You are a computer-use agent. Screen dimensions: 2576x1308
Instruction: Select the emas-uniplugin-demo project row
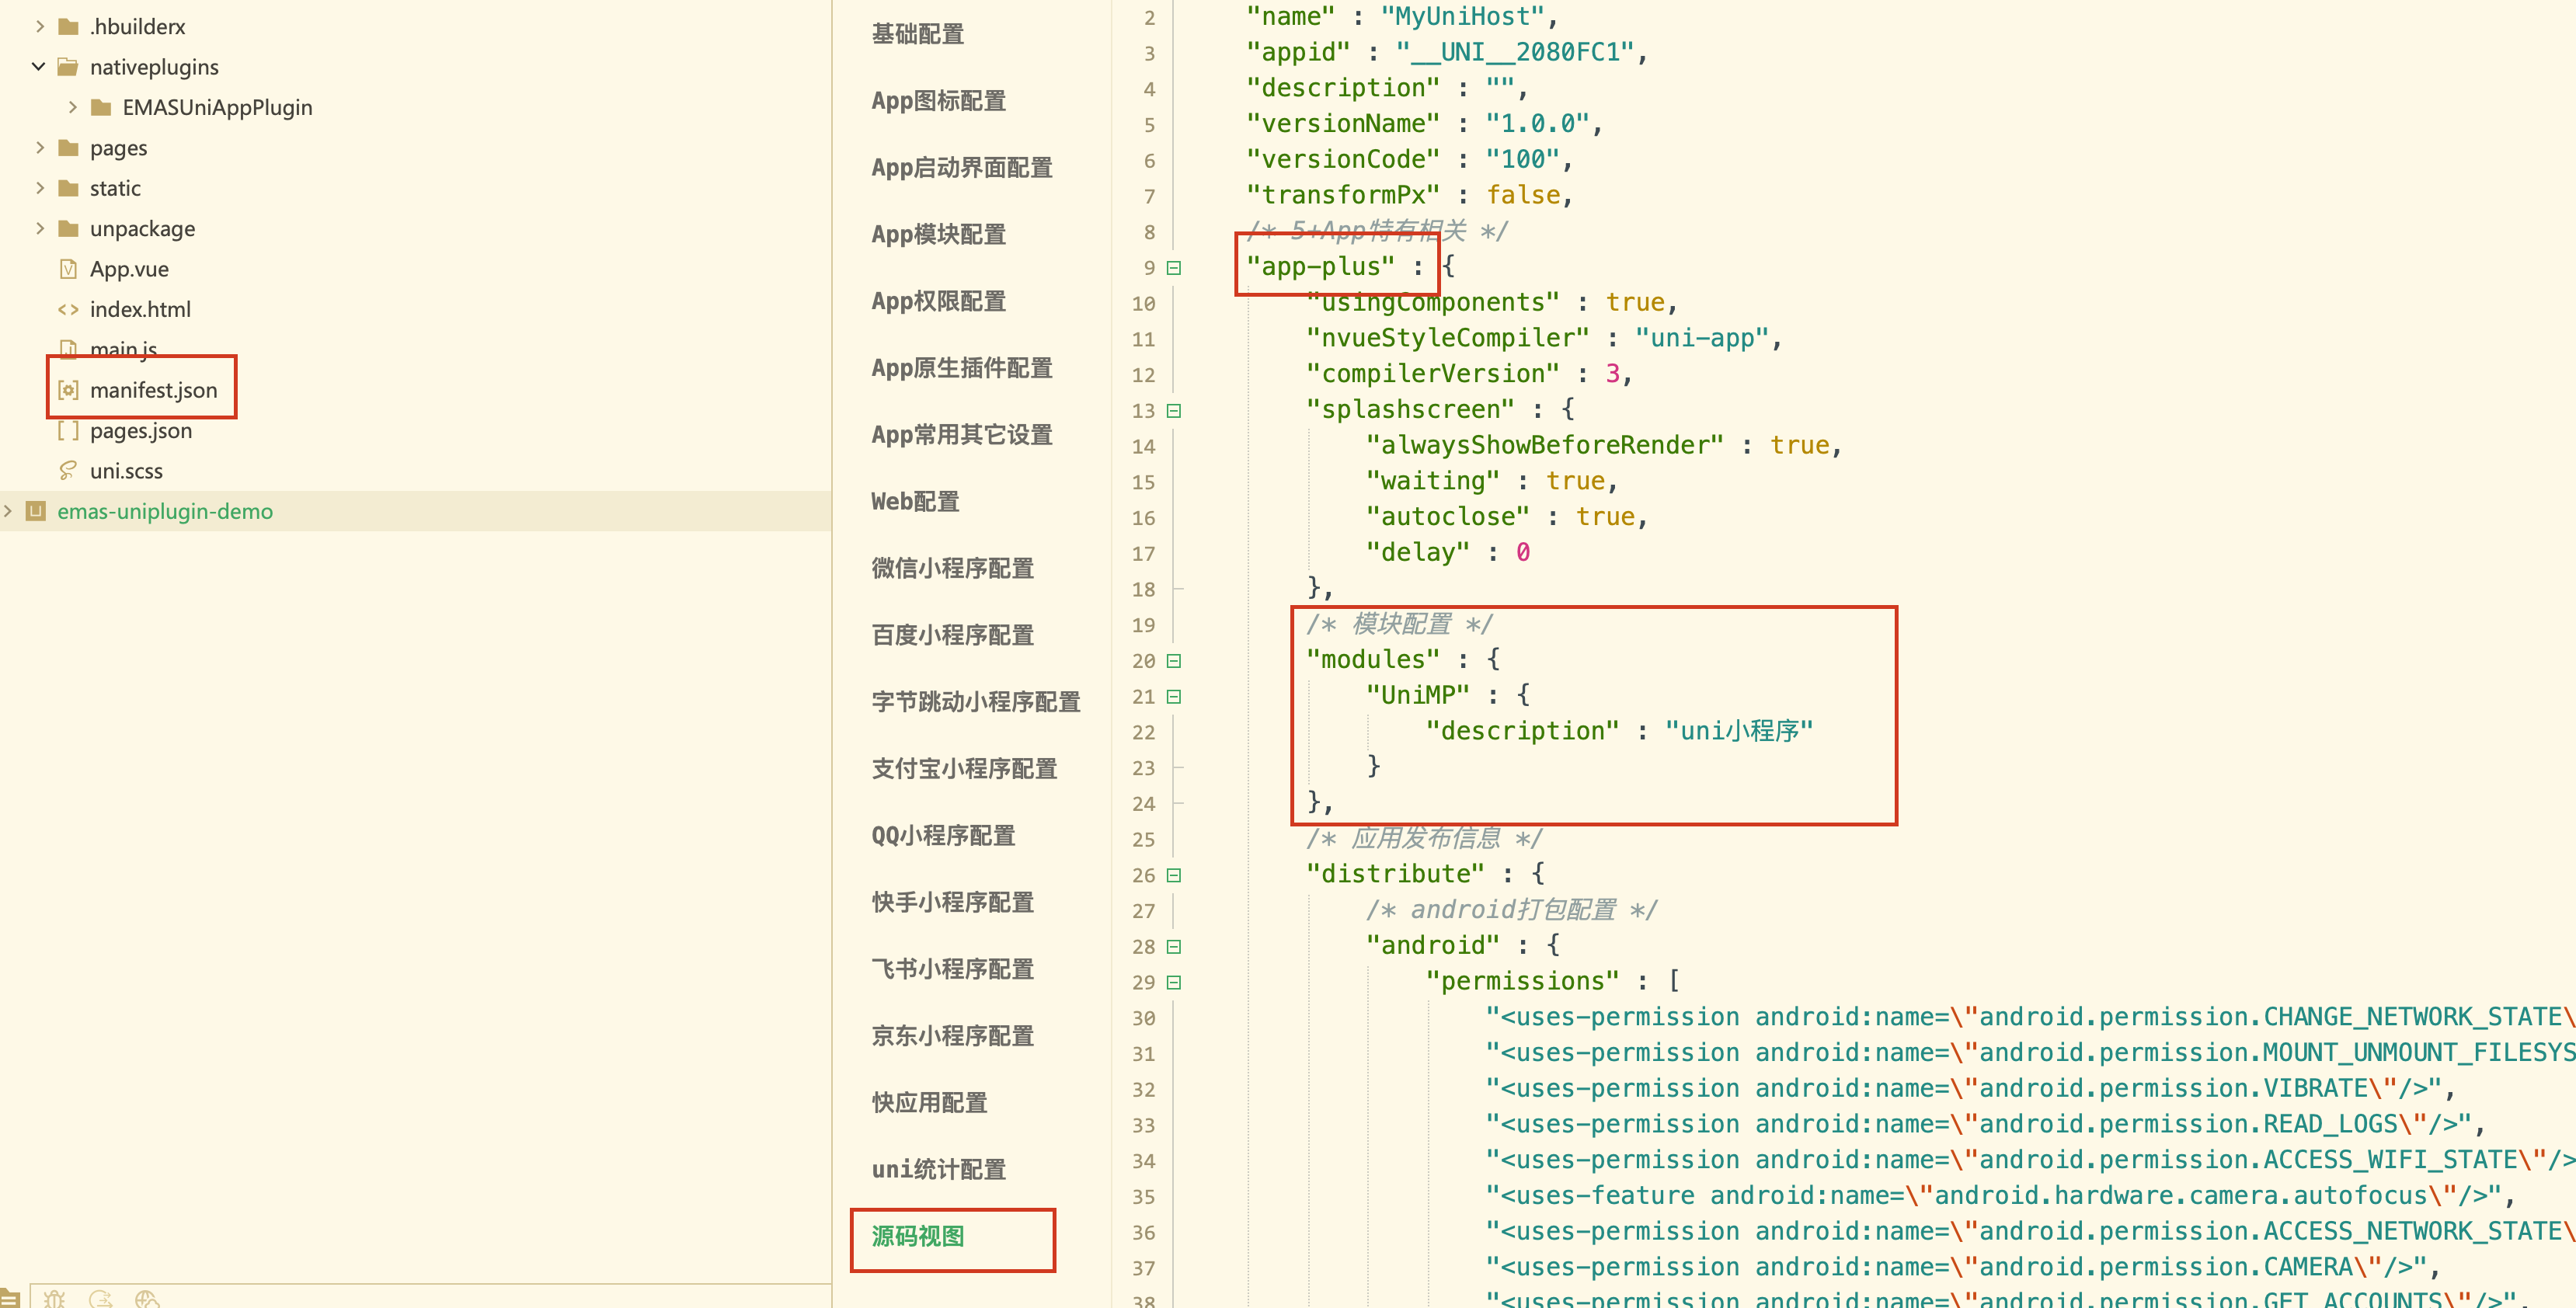(x=415, y=511)
